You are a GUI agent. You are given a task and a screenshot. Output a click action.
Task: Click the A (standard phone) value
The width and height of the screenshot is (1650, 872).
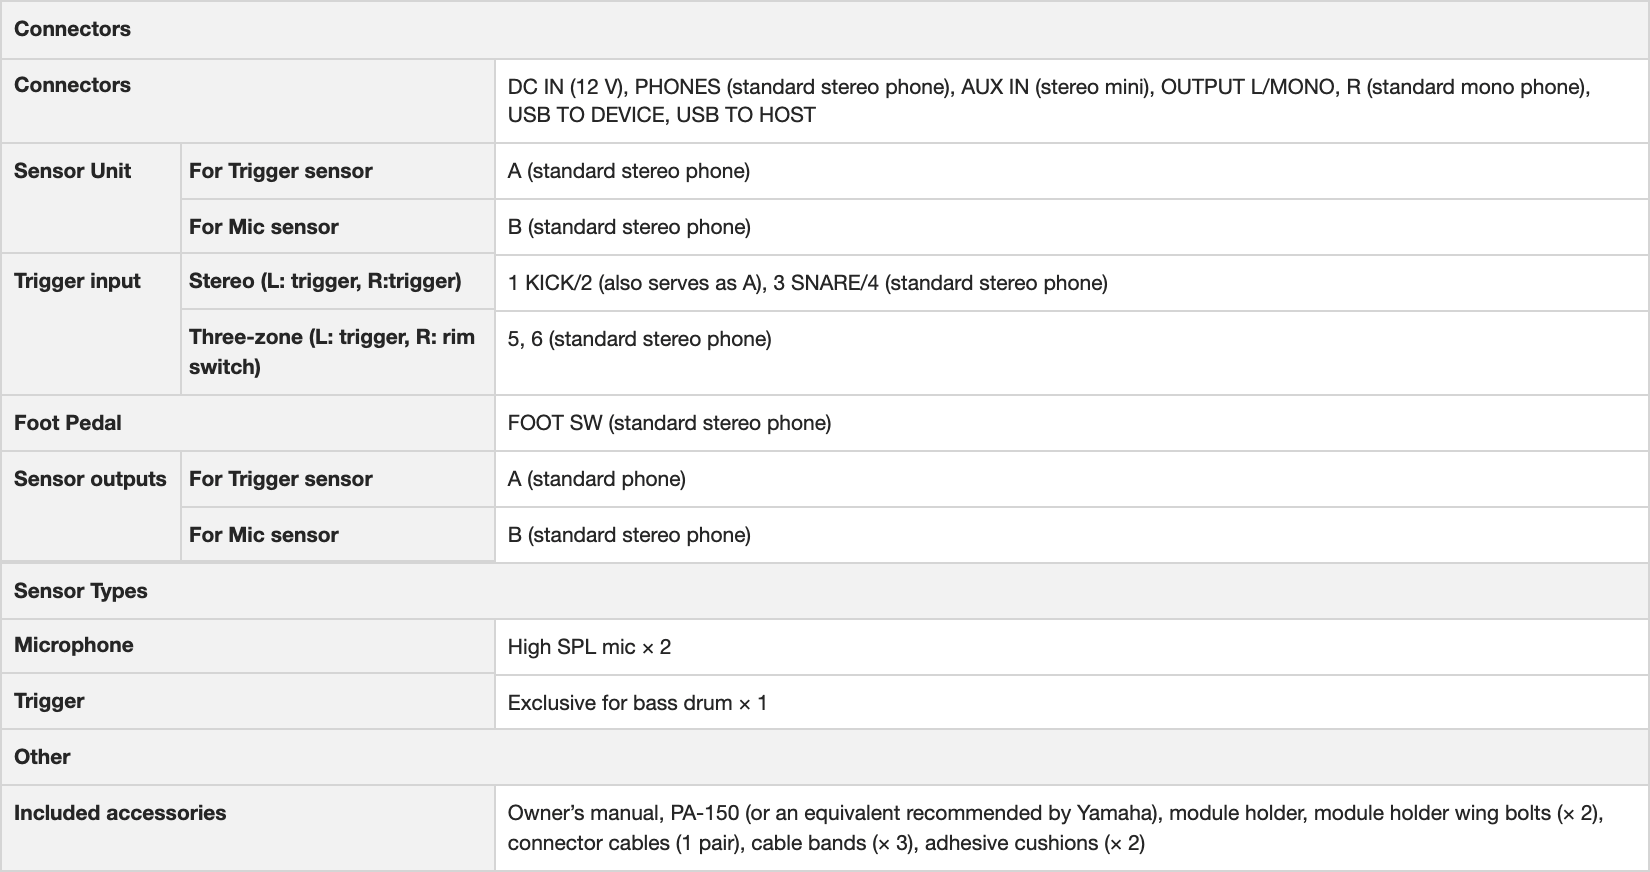click(596, 479)
